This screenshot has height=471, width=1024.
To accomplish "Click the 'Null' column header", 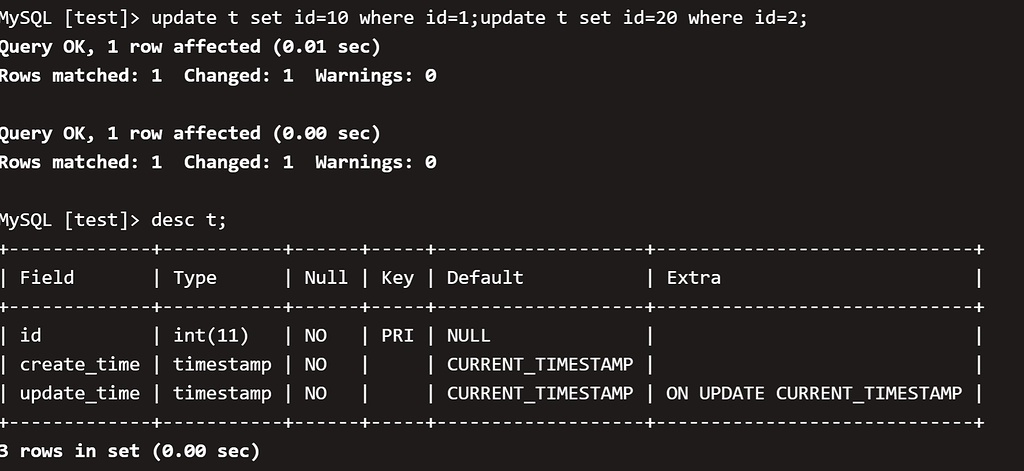I will (326, 278).
